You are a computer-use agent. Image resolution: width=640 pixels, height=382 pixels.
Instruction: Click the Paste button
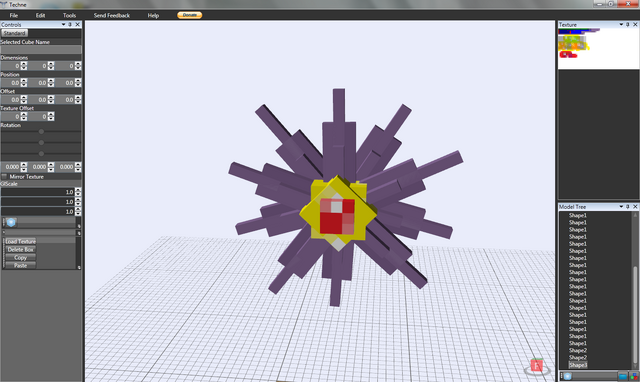click(20, 265)
